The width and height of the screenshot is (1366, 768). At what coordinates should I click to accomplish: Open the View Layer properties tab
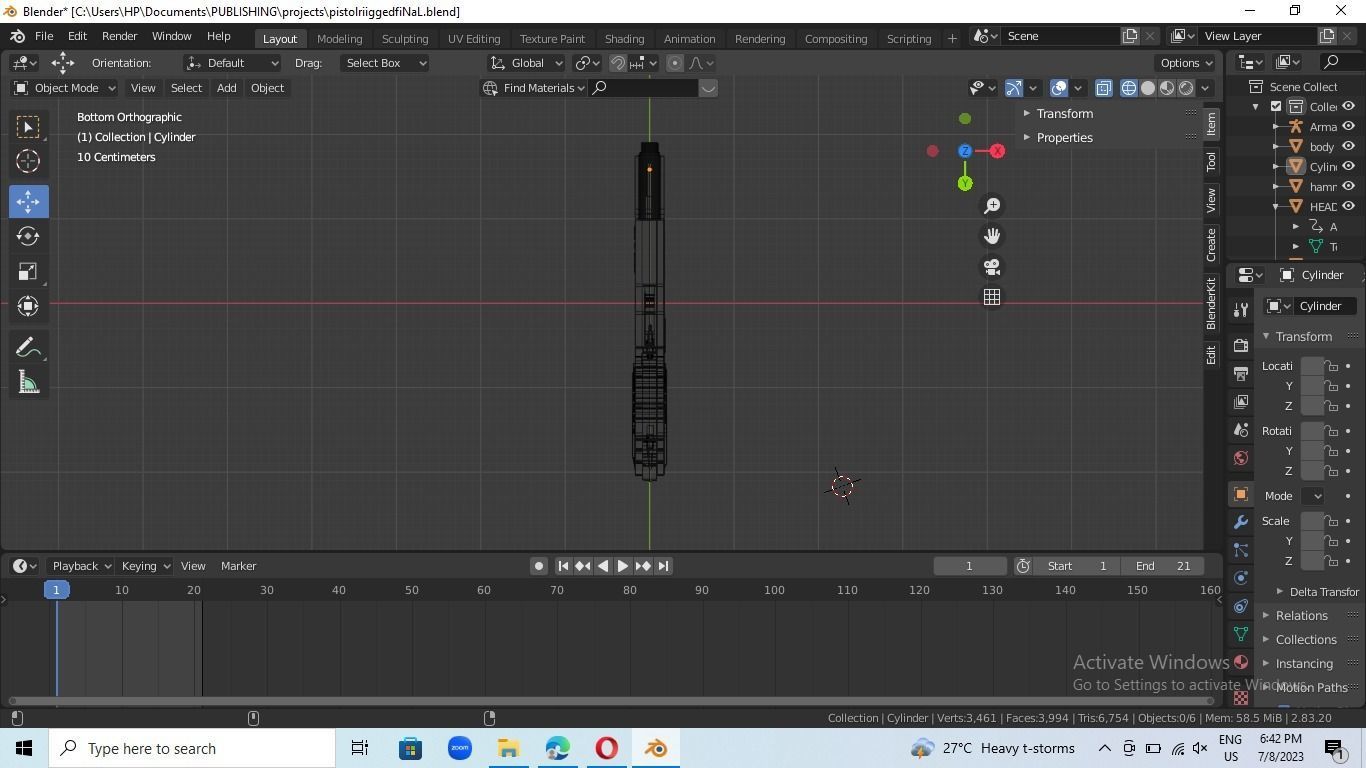point(1241,402)
